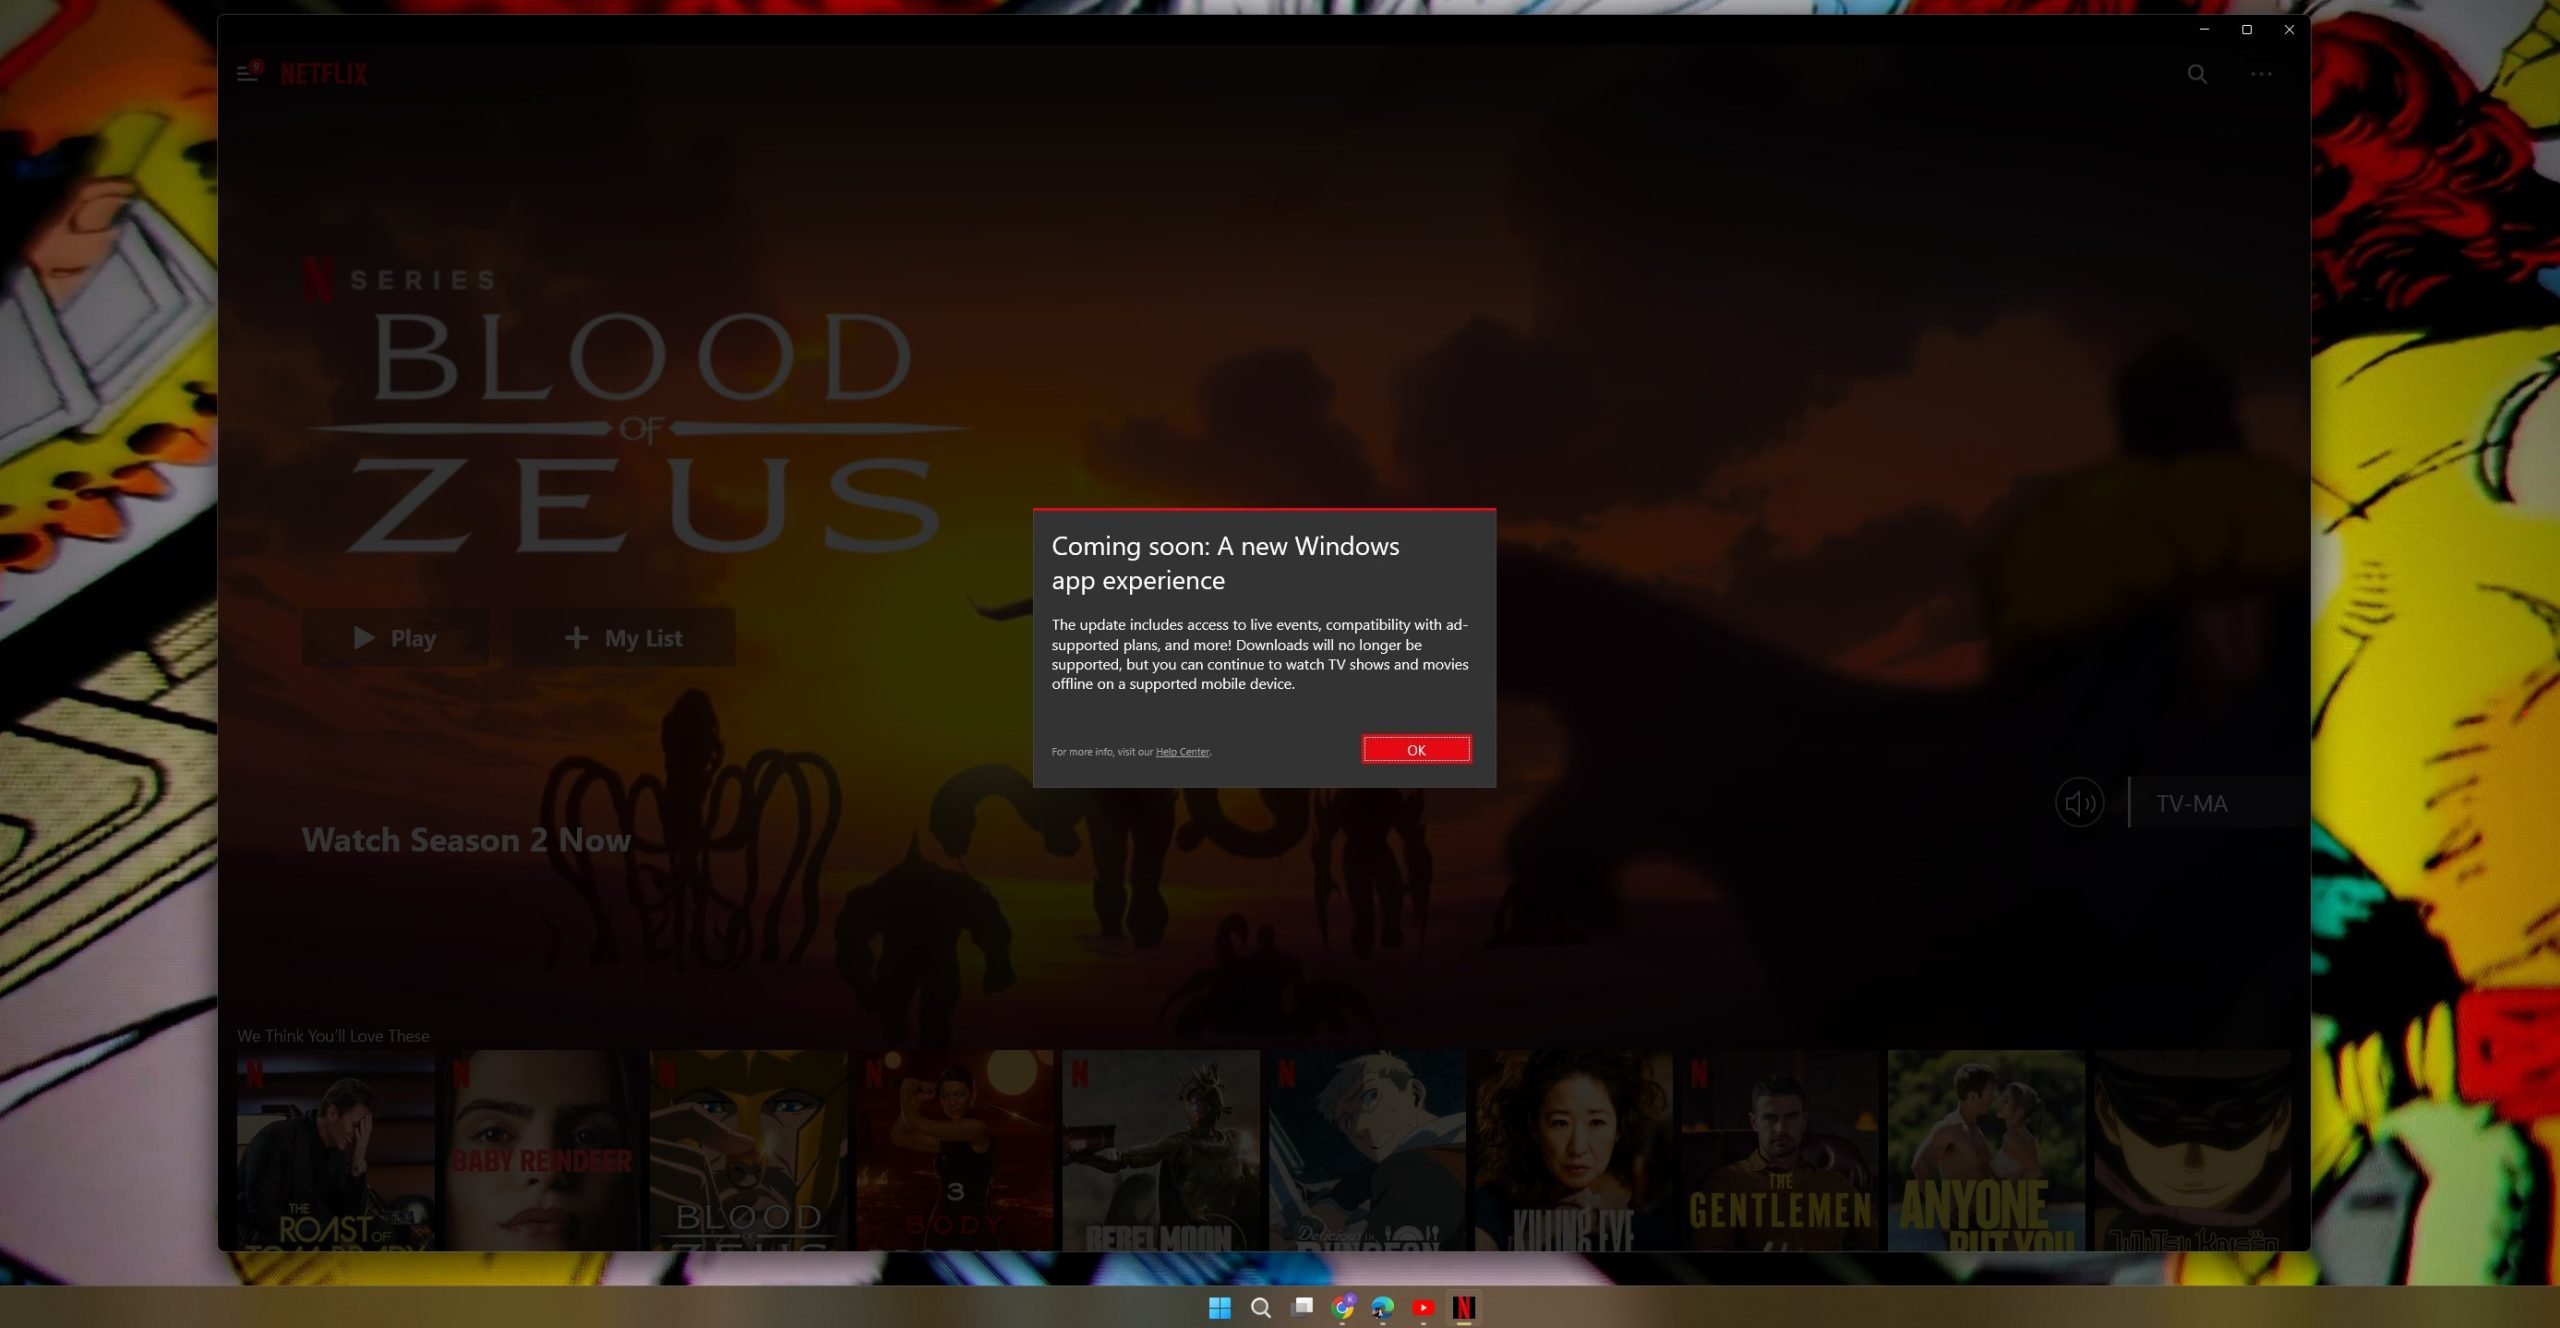The width and height of the screenshot is (2560, 1328).
Task: Open the Windows Start menu
Action: coord(1219,1307)
